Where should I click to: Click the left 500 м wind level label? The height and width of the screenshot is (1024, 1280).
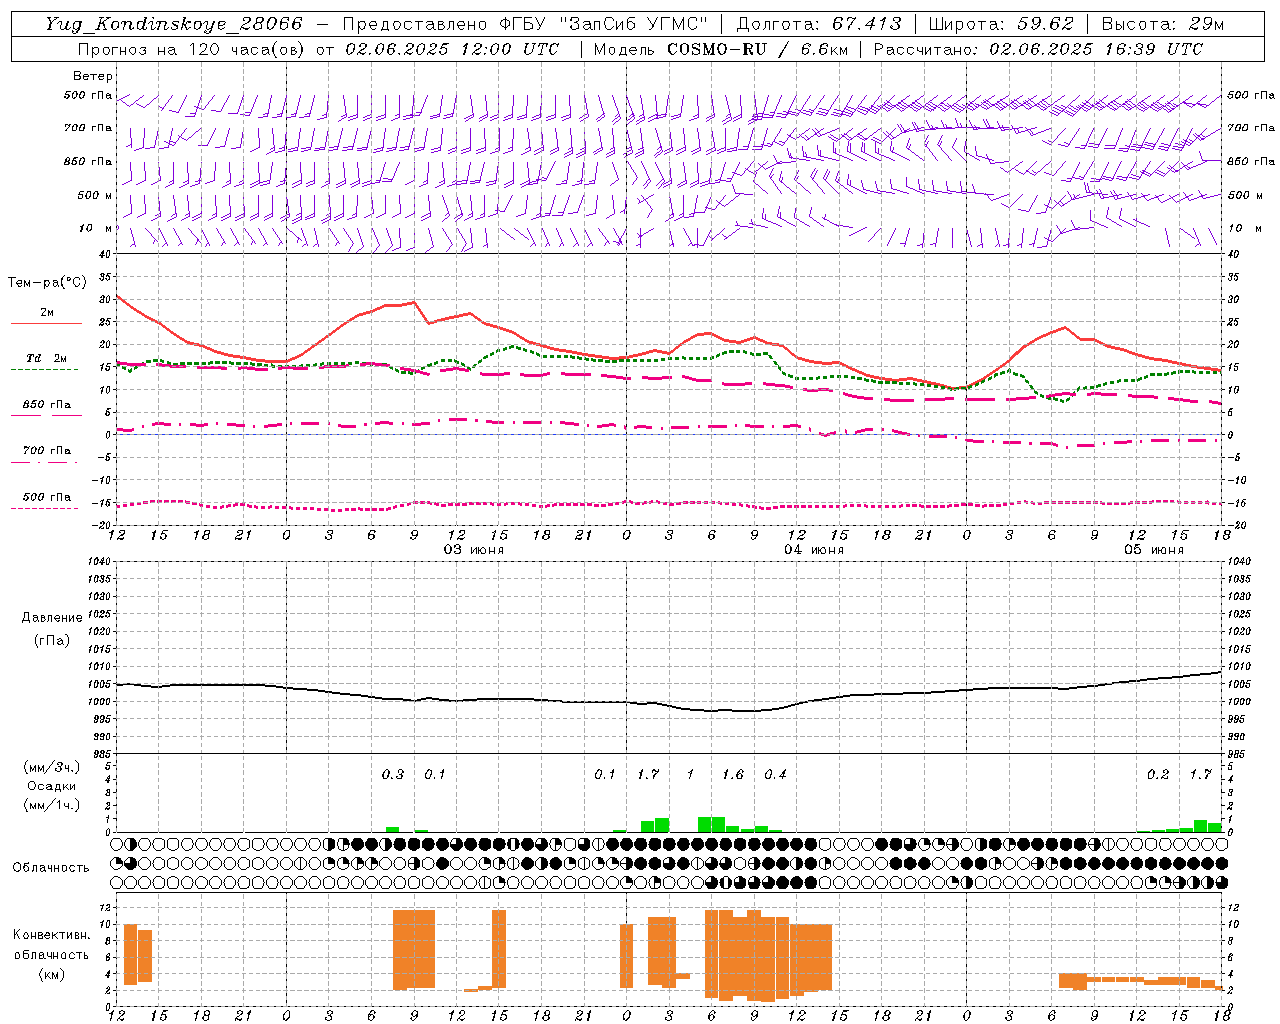coord(95,195)
